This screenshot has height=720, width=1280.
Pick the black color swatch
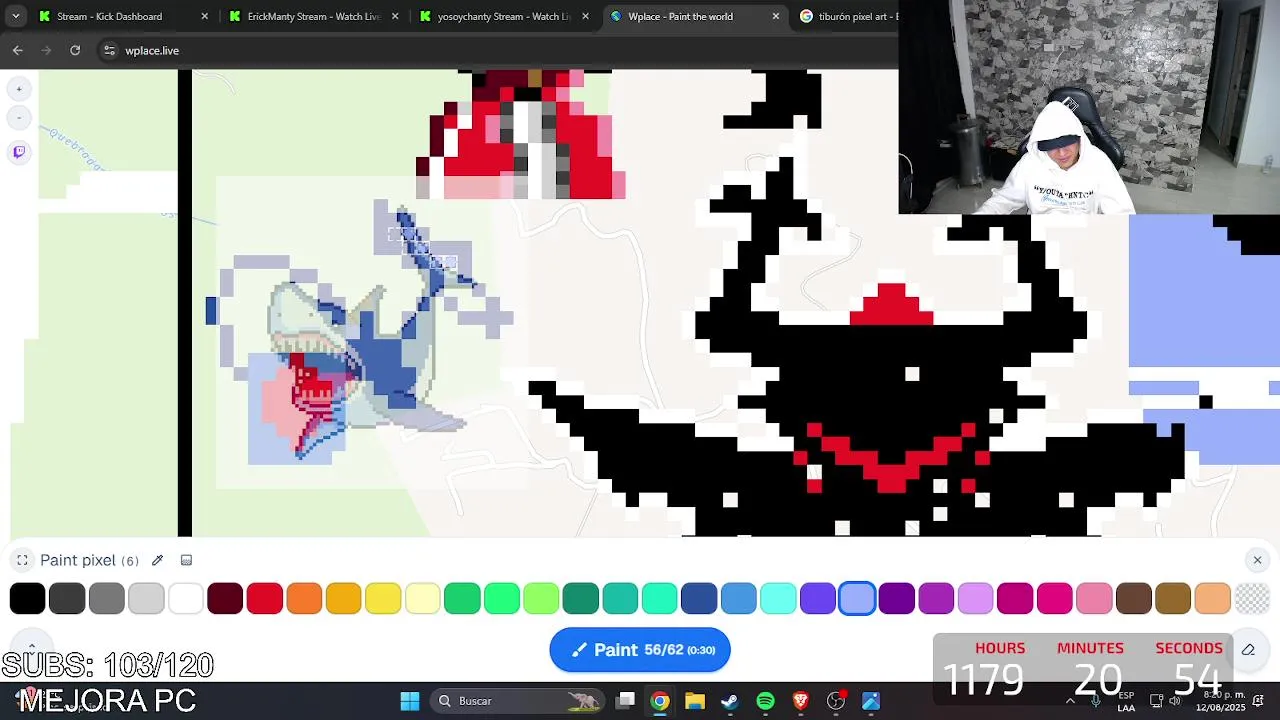tap(28, 598)
